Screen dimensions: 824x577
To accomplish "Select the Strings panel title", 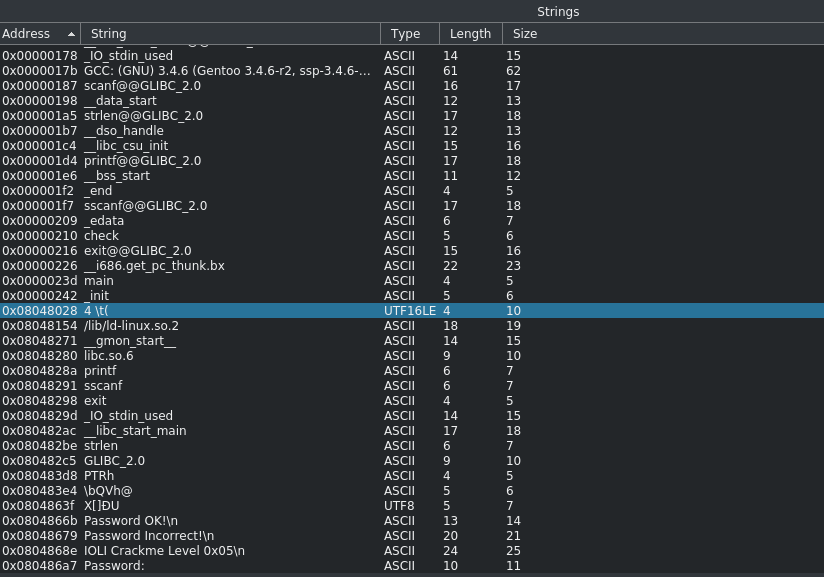I will click(558, 12).
